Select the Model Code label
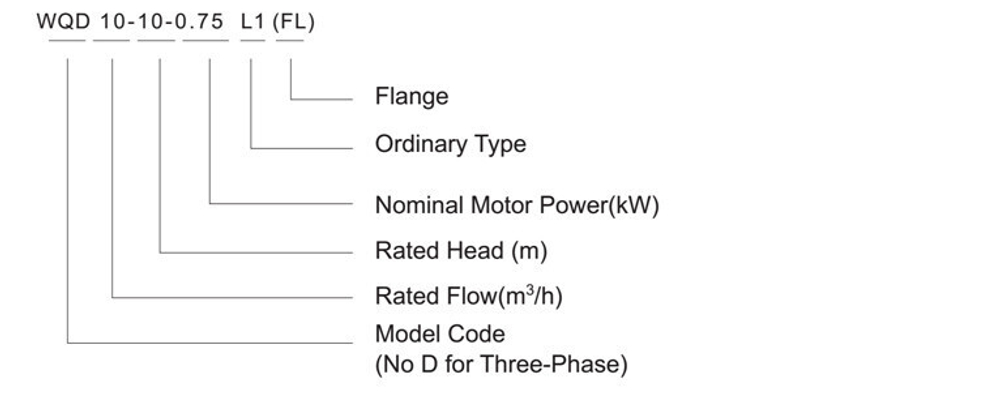 (440, 334)
